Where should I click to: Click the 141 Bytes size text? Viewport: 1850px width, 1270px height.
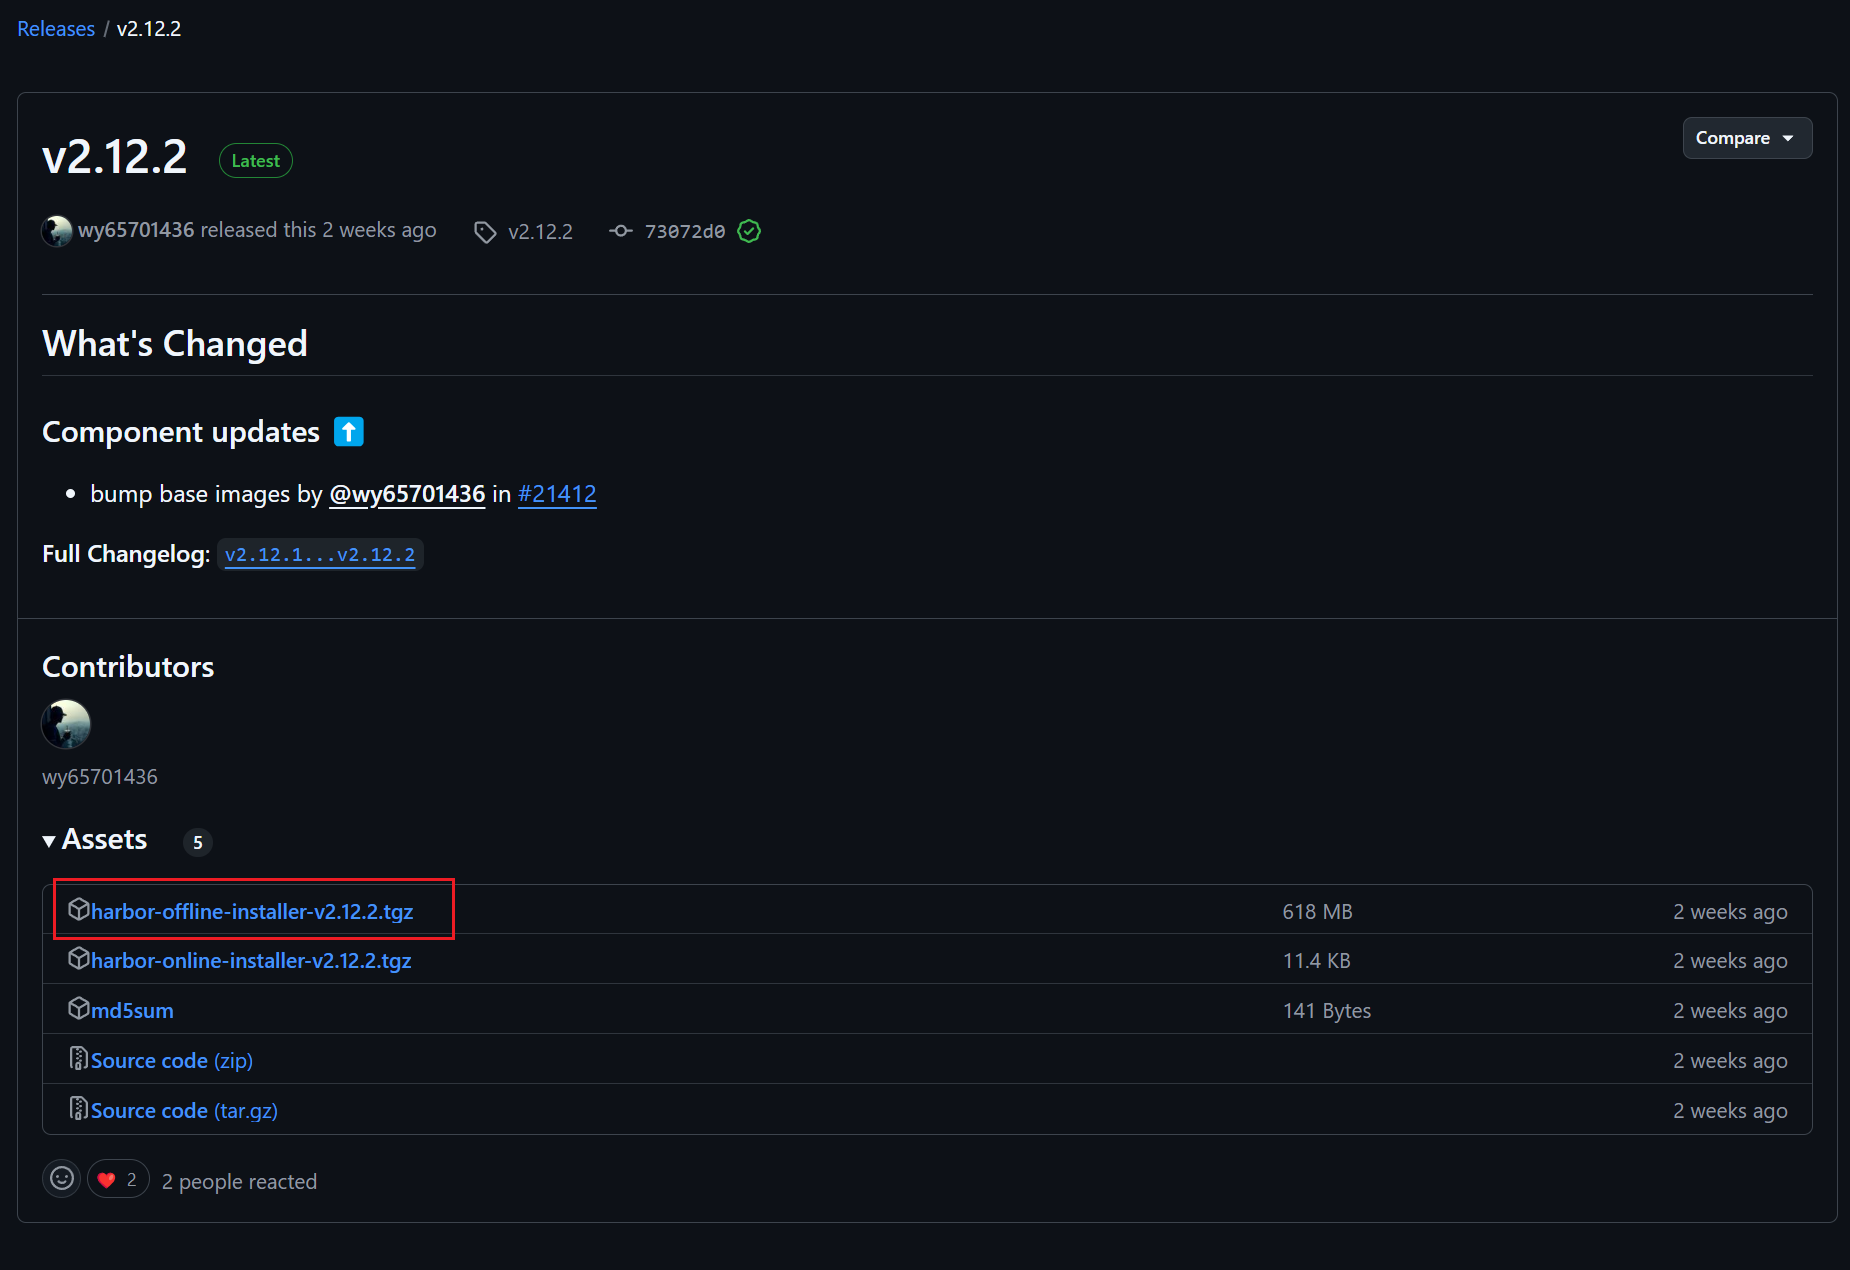tap(1327, 1011)
